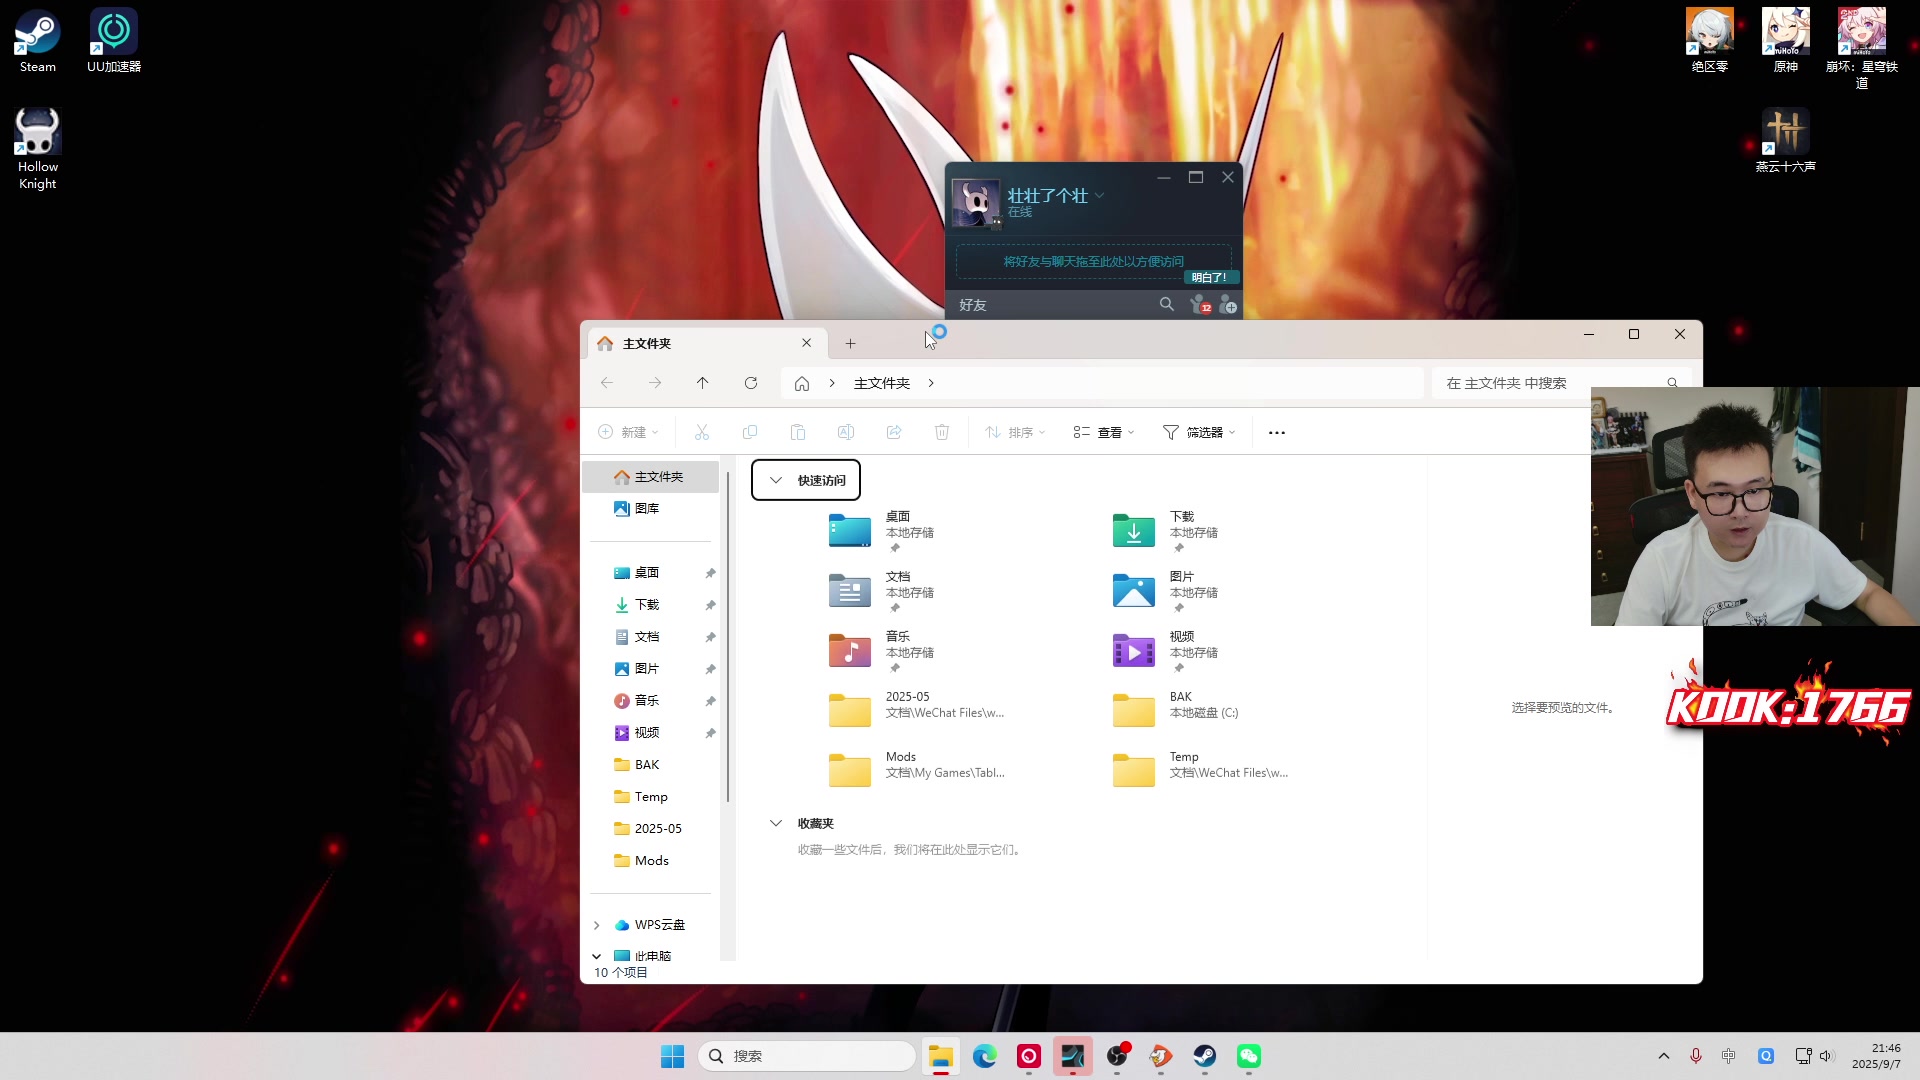Open the UU加速器 desktop shortcut
The image size is (1920, 1080).
coord(114,41)
